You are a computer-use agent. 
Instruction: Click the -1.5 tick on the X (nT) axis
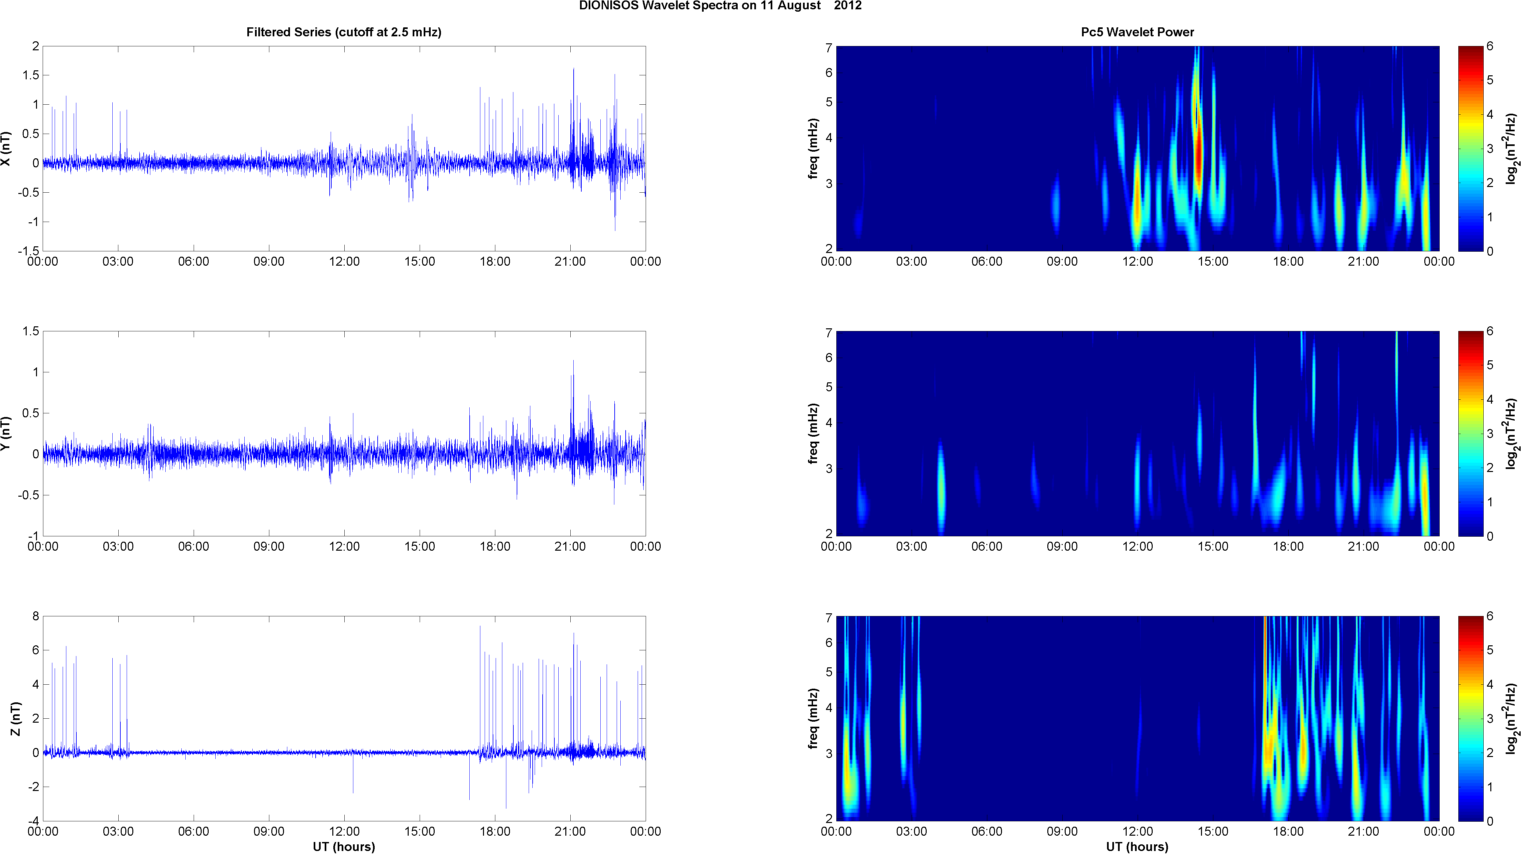pos(28,251)
